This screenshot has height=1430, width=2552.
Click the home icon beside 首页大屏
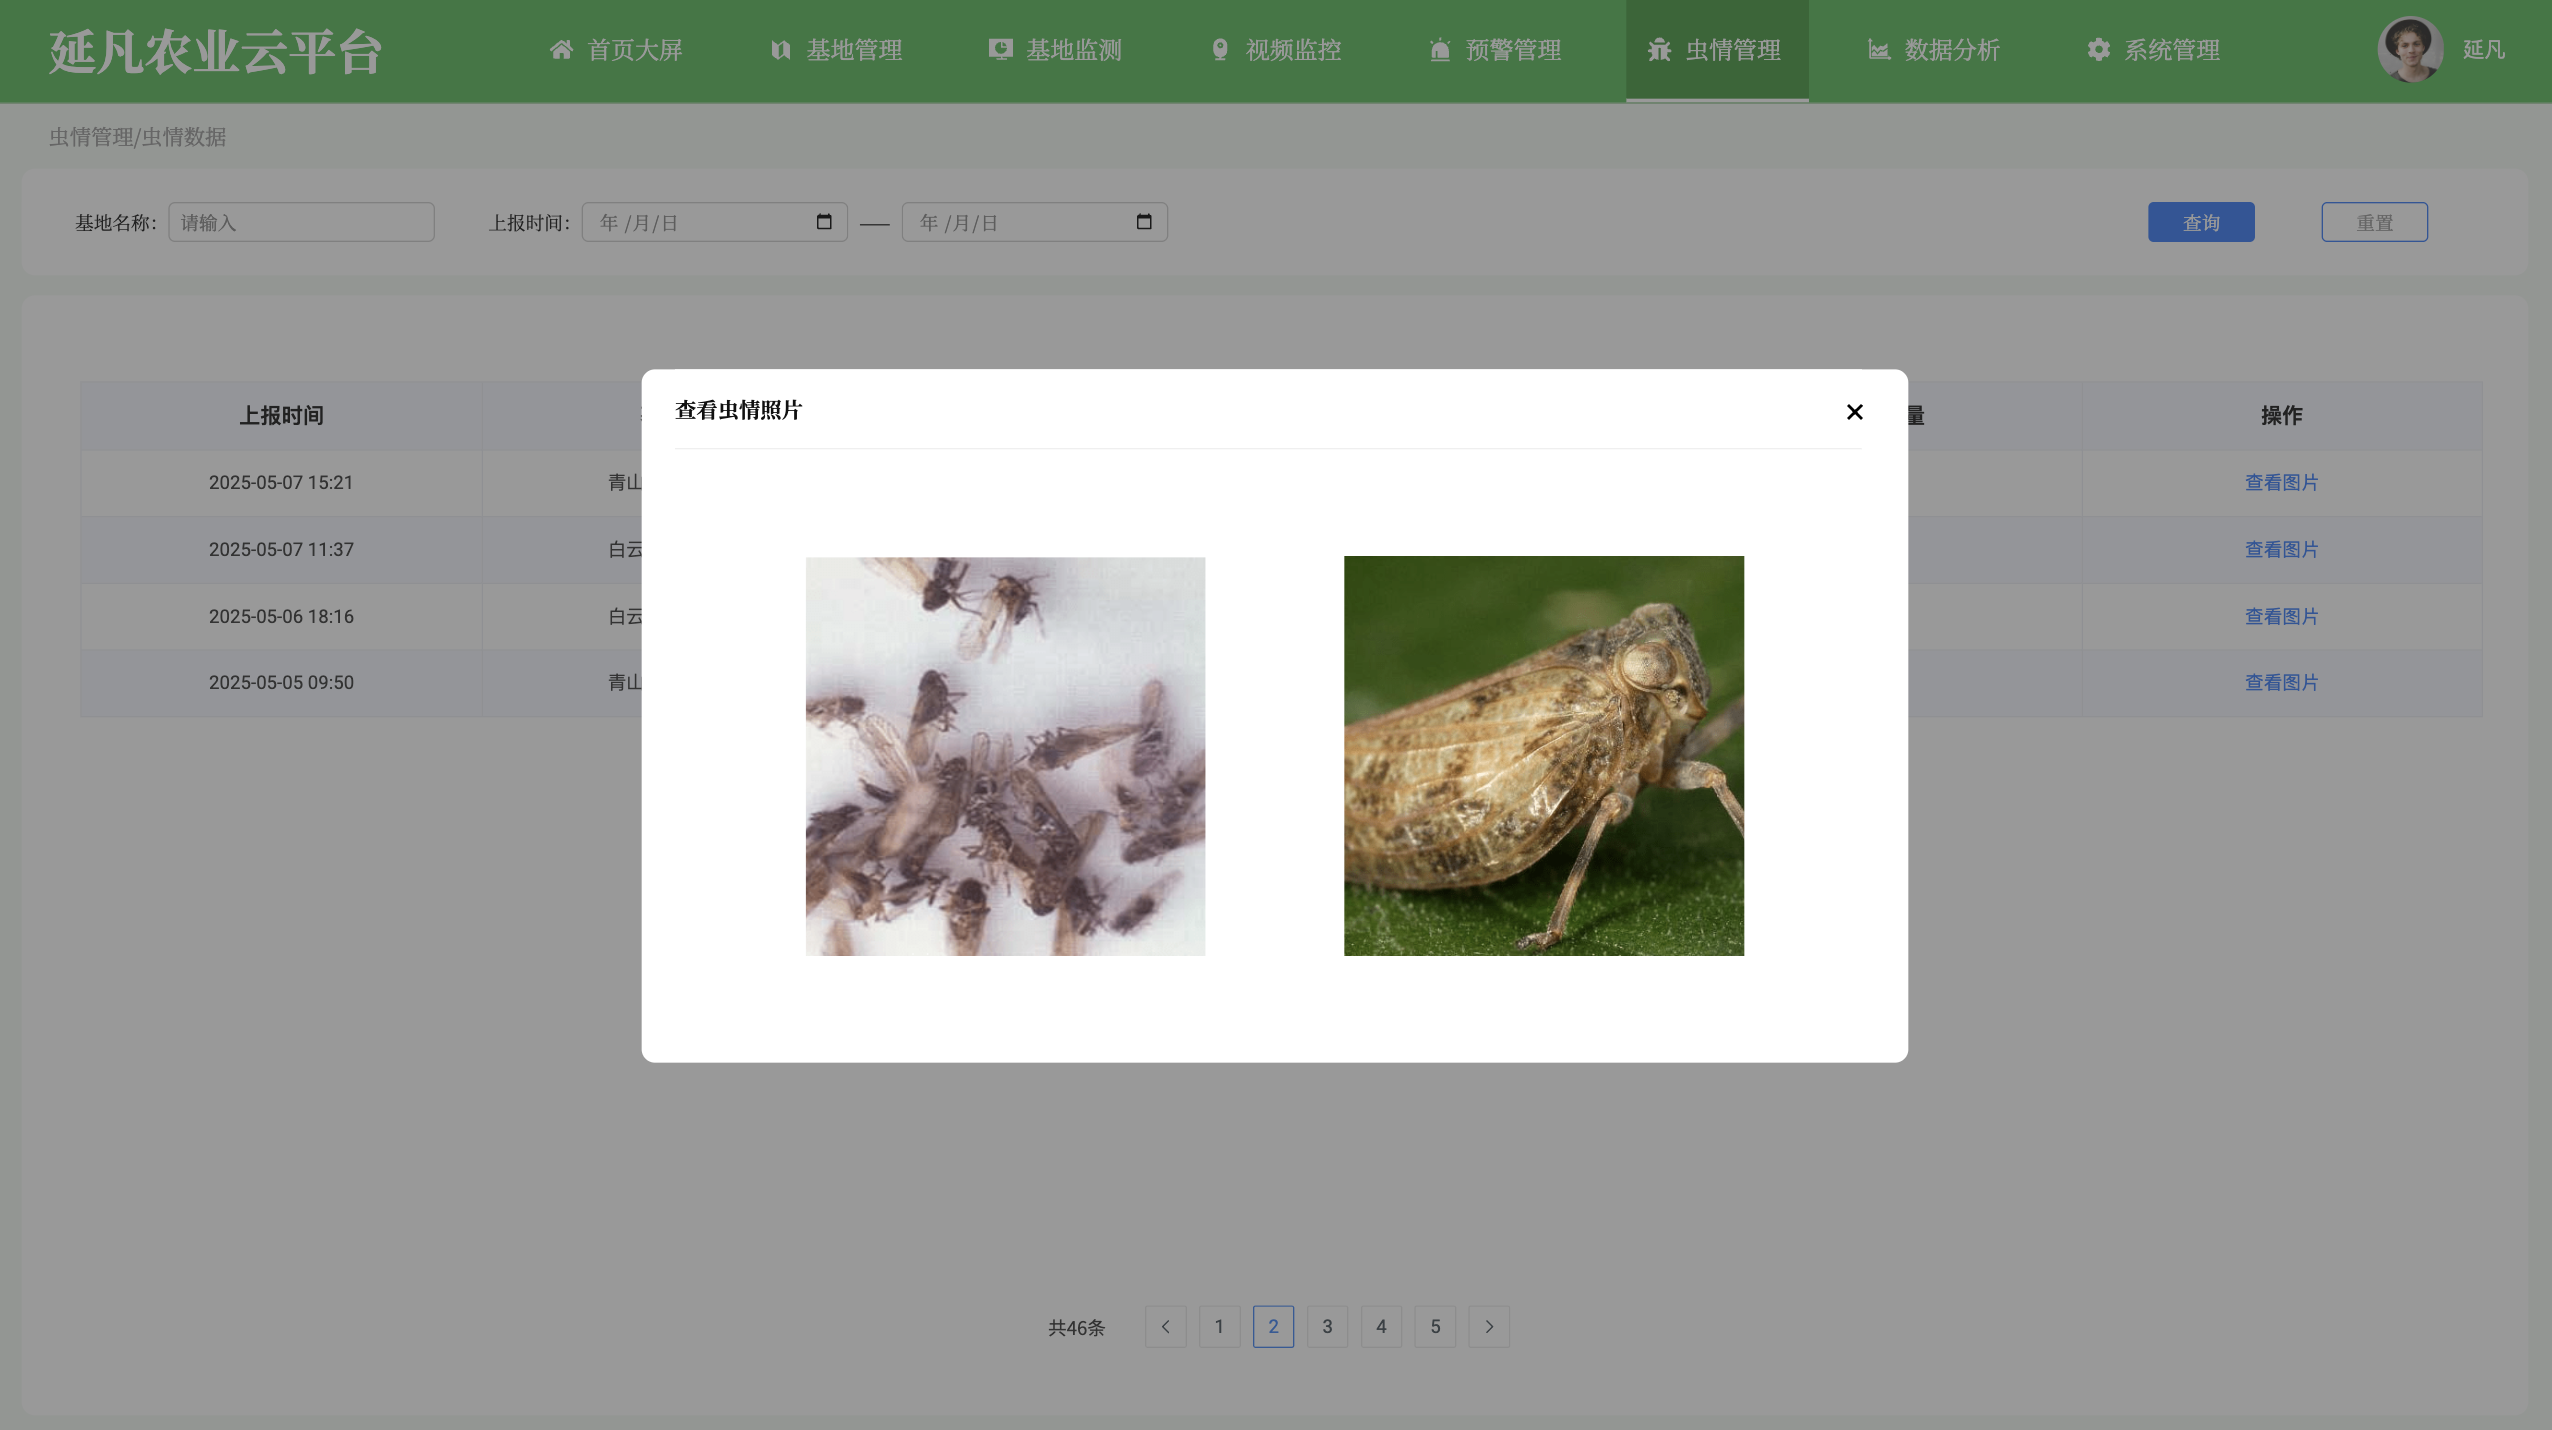(561, 50)
